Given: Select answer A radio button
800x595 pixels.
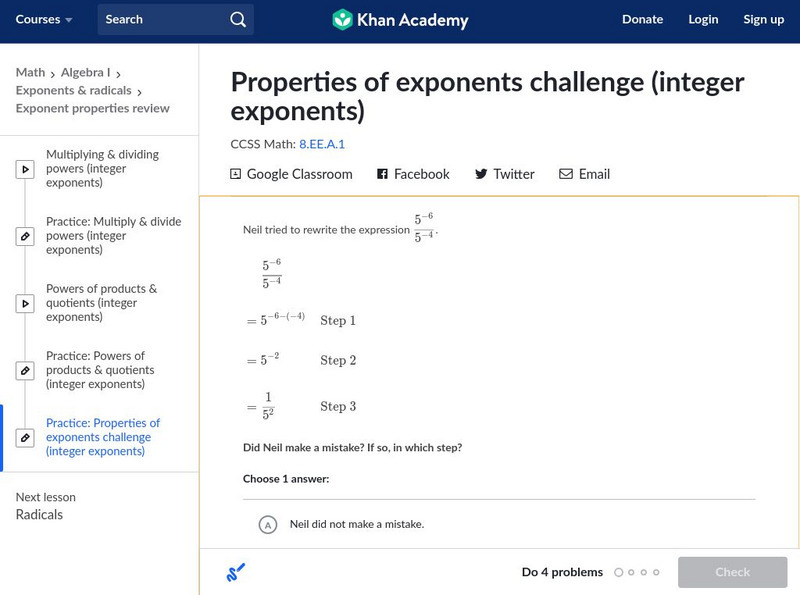Looking at the screenshot, I should click(267, 524).
